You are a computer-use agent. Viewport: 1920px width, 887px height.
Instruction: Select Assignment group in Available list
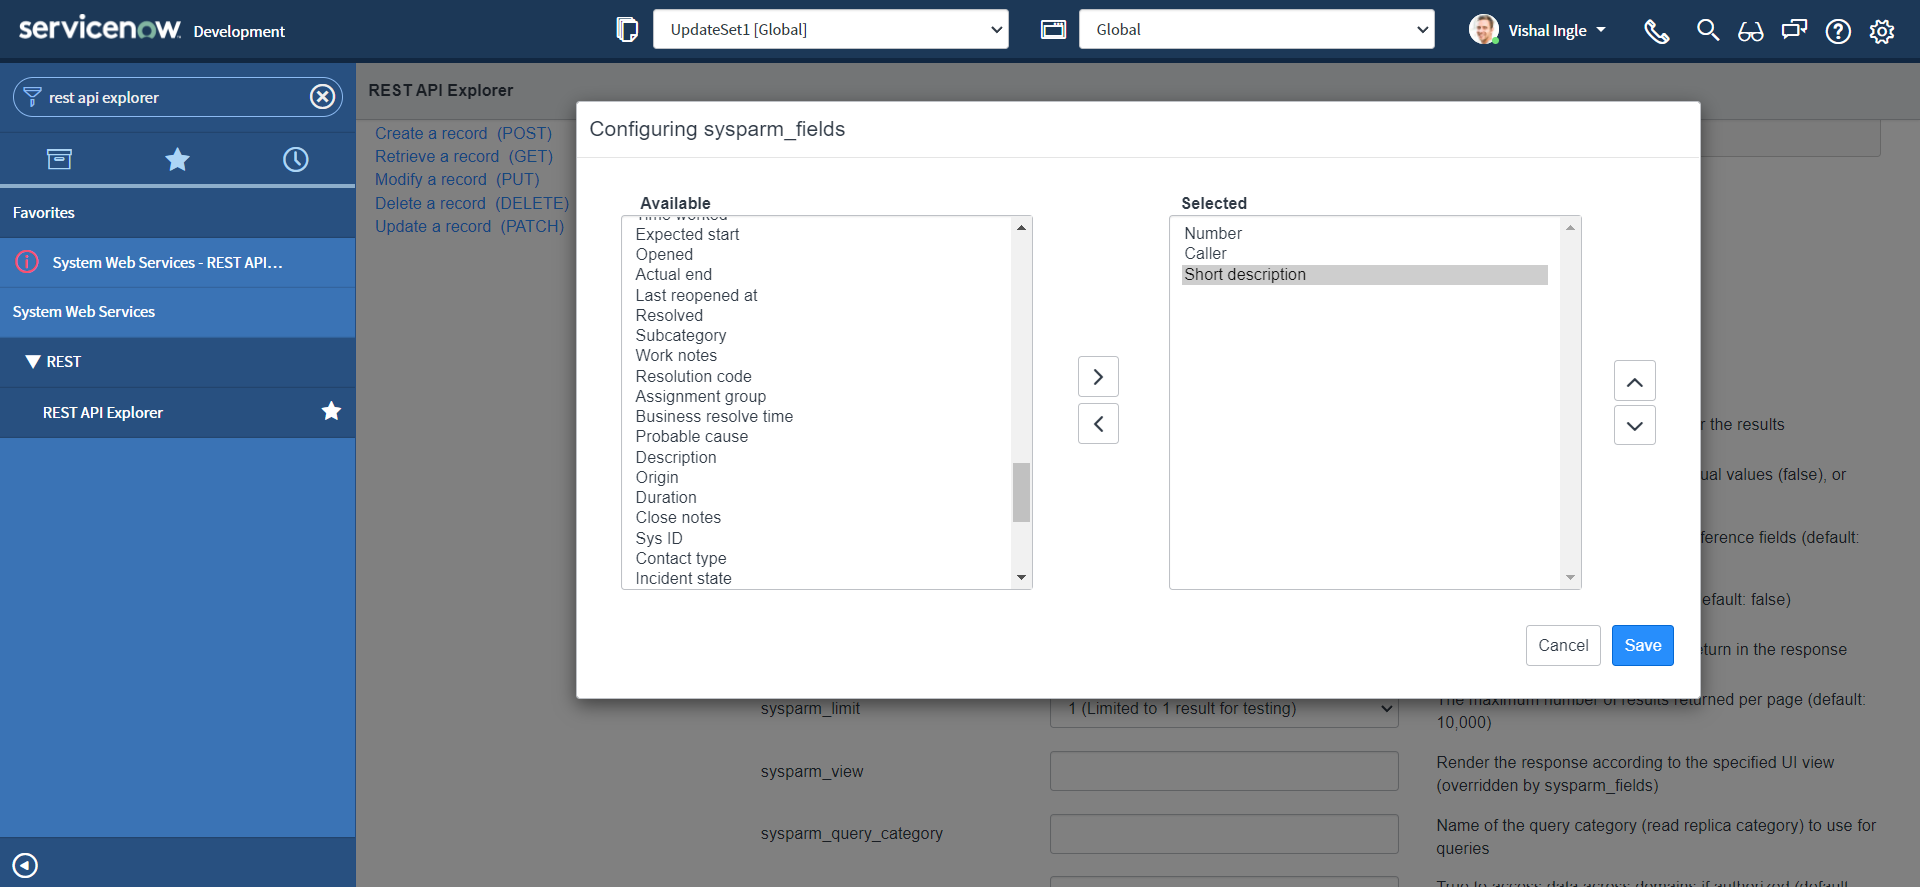point(701,396)
